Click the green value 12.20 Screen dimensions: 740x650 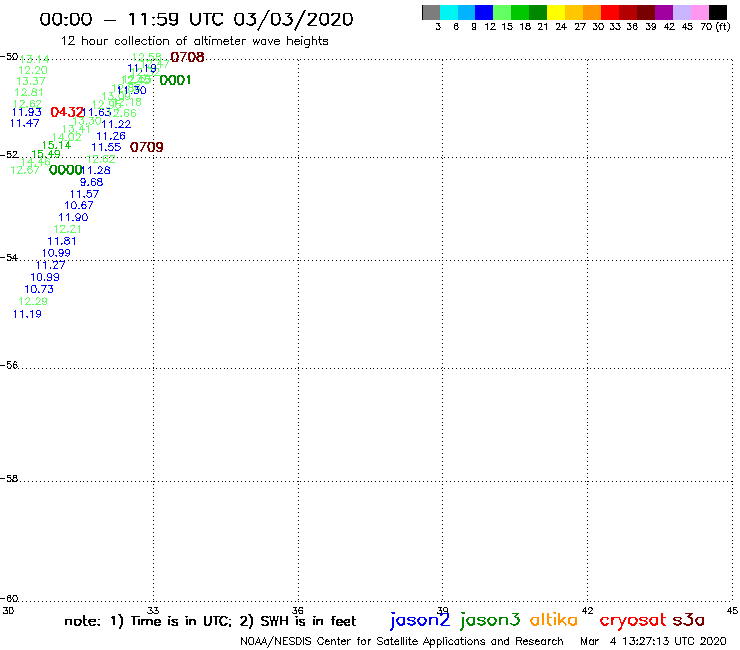pos(33,70)
